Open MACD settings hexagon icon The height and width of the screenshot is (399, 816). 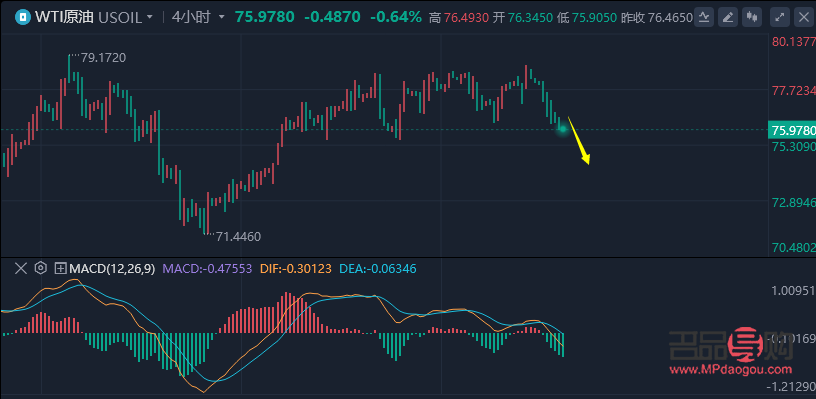click(x=41, y=268)
